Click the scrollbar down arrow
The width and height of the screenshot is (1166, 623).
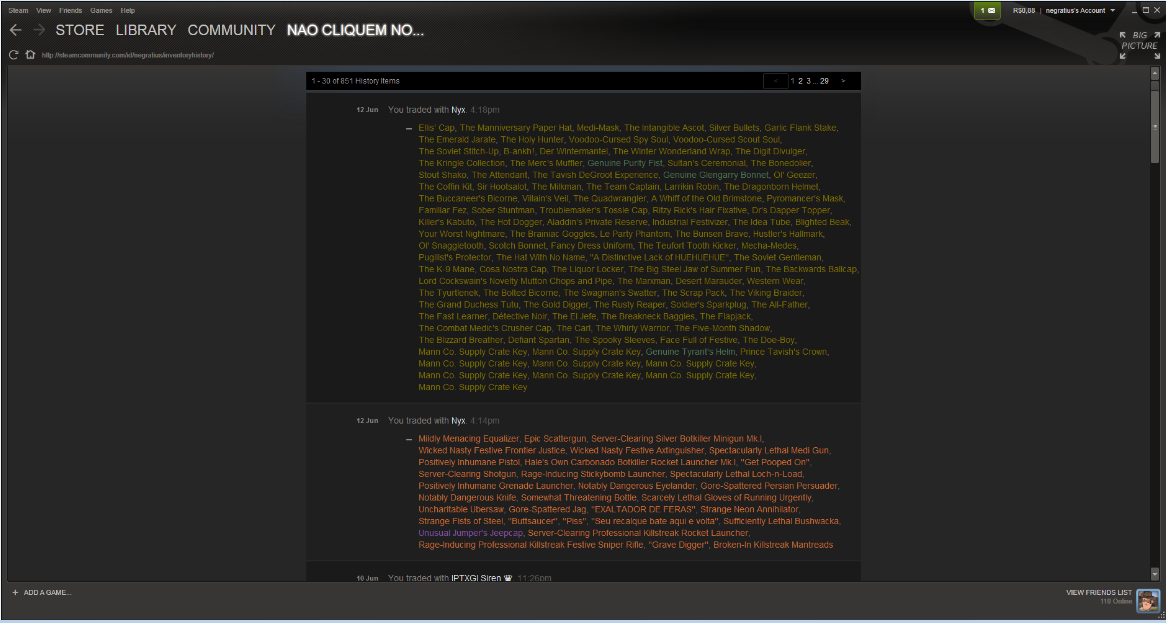pos(1155,574)
